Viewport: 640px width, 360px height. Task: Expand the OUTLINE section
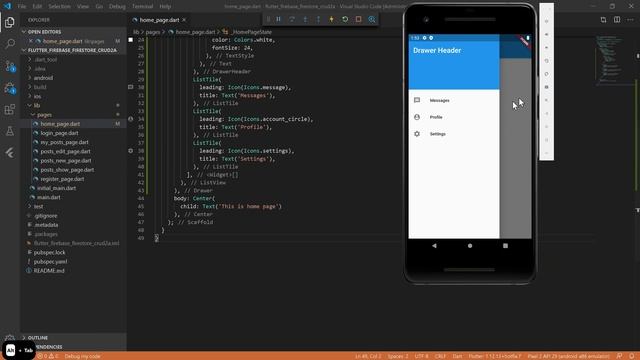coord(73,338)
